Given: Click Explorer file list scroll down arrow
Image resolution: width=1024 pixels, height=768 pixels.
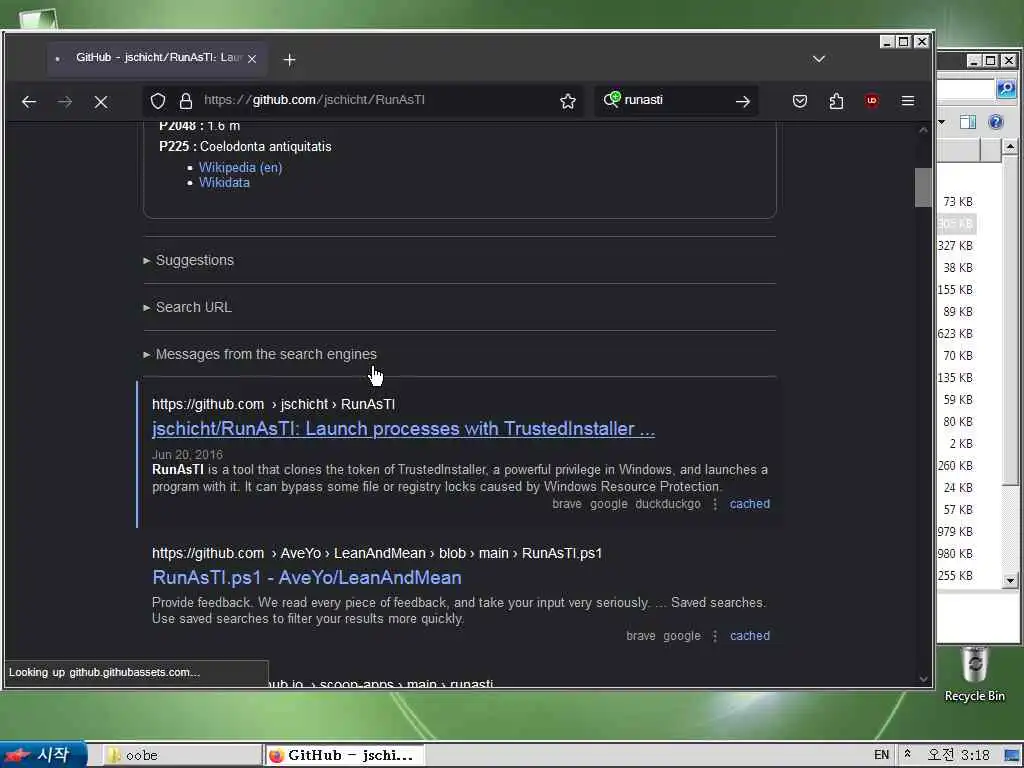Looking at the screenshot, I should point(1010,580).
